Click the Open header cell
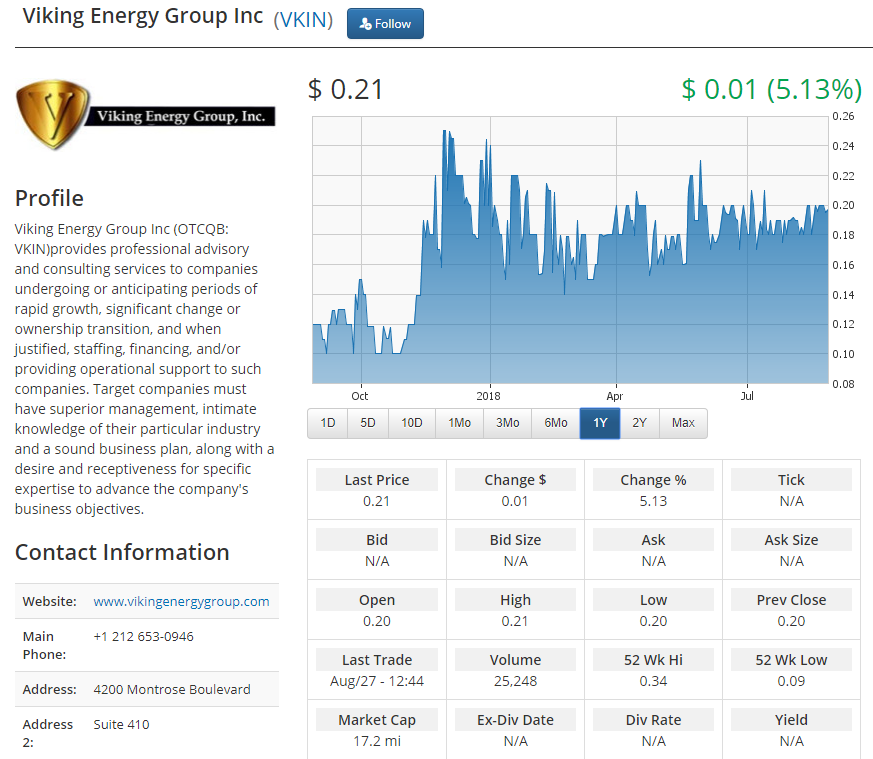 pos(377,600)
